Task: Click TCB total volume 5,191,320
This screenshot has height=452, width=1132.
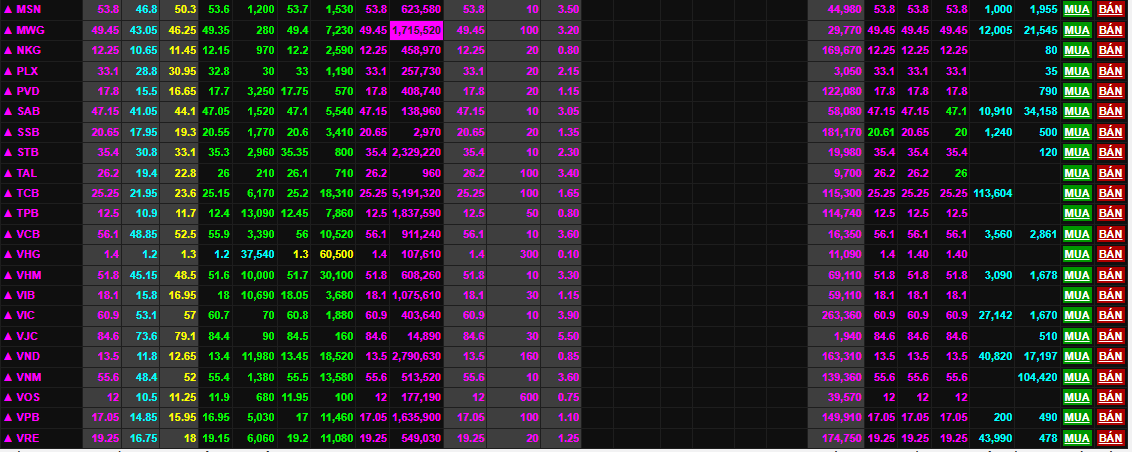Action: [417, 194]
